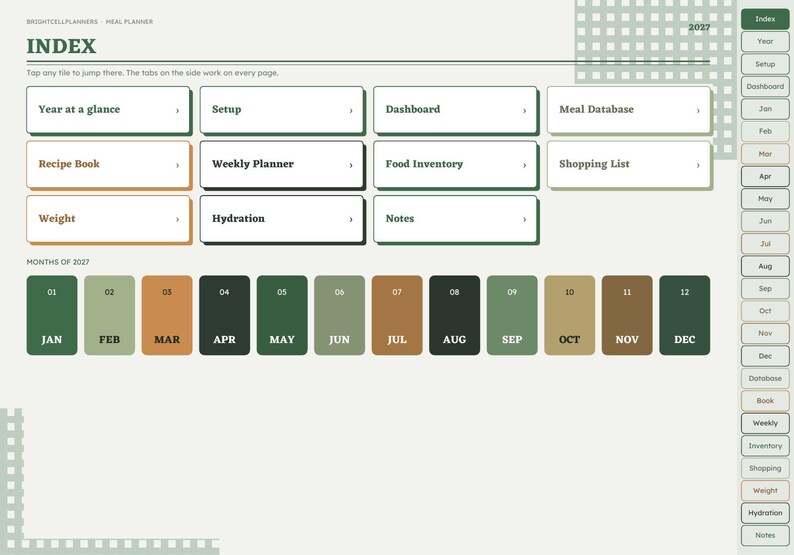This screenshot has height=555, width=794.
Task: Go to the Dec side tab
Action: point(765,356)
